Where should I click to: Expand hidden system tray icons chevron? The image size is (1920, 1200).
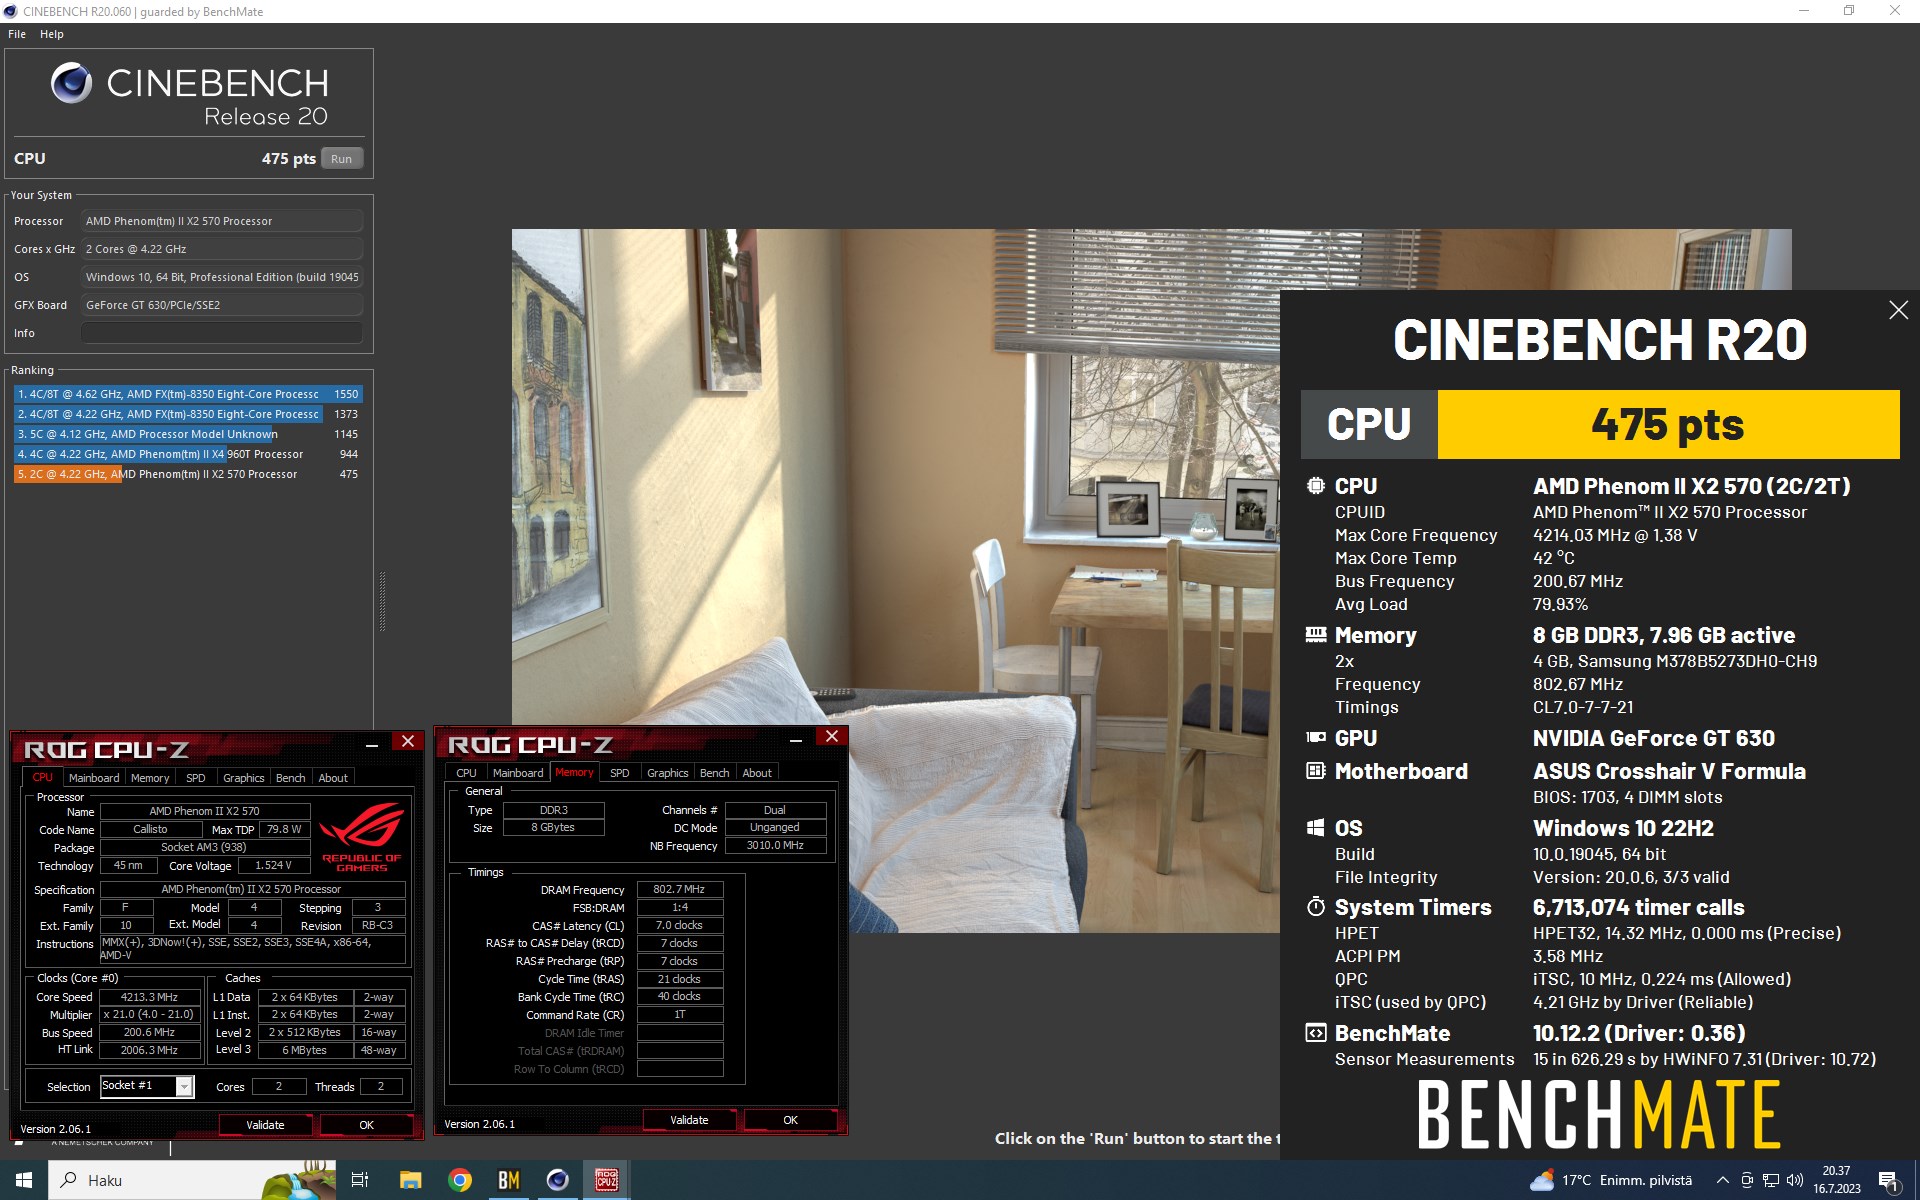1722,1180
